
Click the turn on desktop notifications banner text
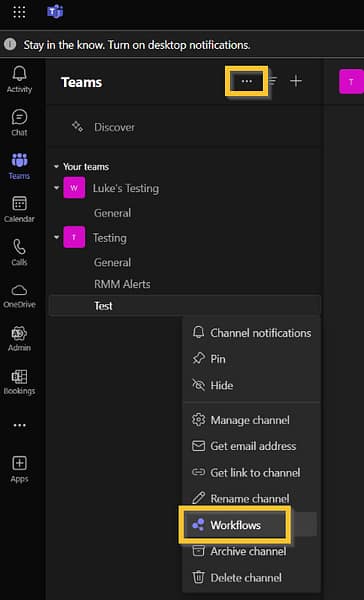(x=137, y=45)
